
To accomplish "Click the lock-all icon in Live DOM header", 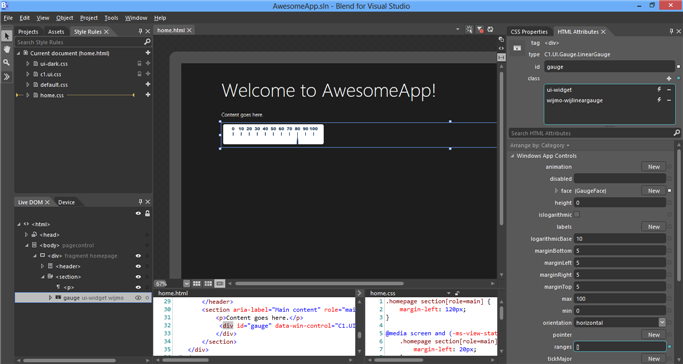I will [148, 213].
